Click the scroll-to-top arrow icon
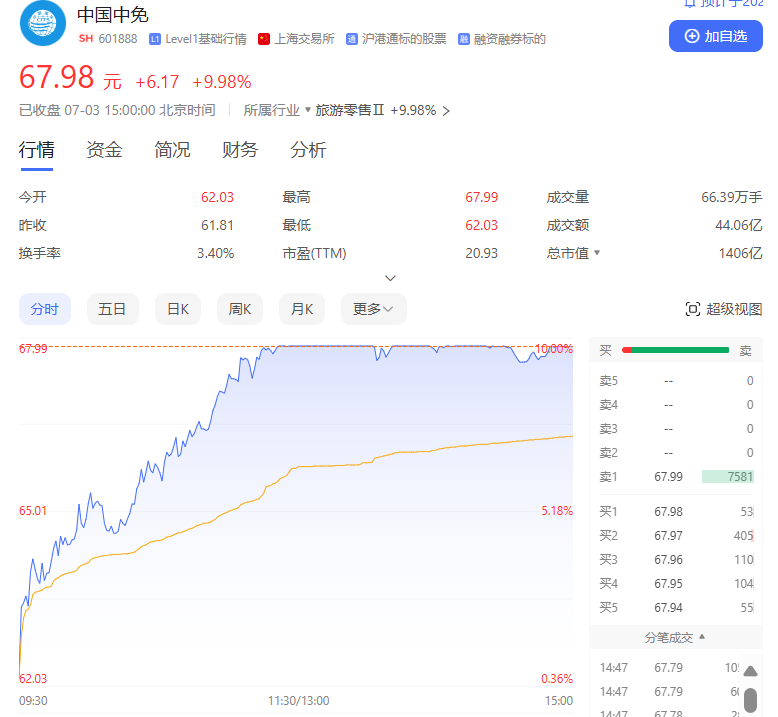 [x=750, y=671]
